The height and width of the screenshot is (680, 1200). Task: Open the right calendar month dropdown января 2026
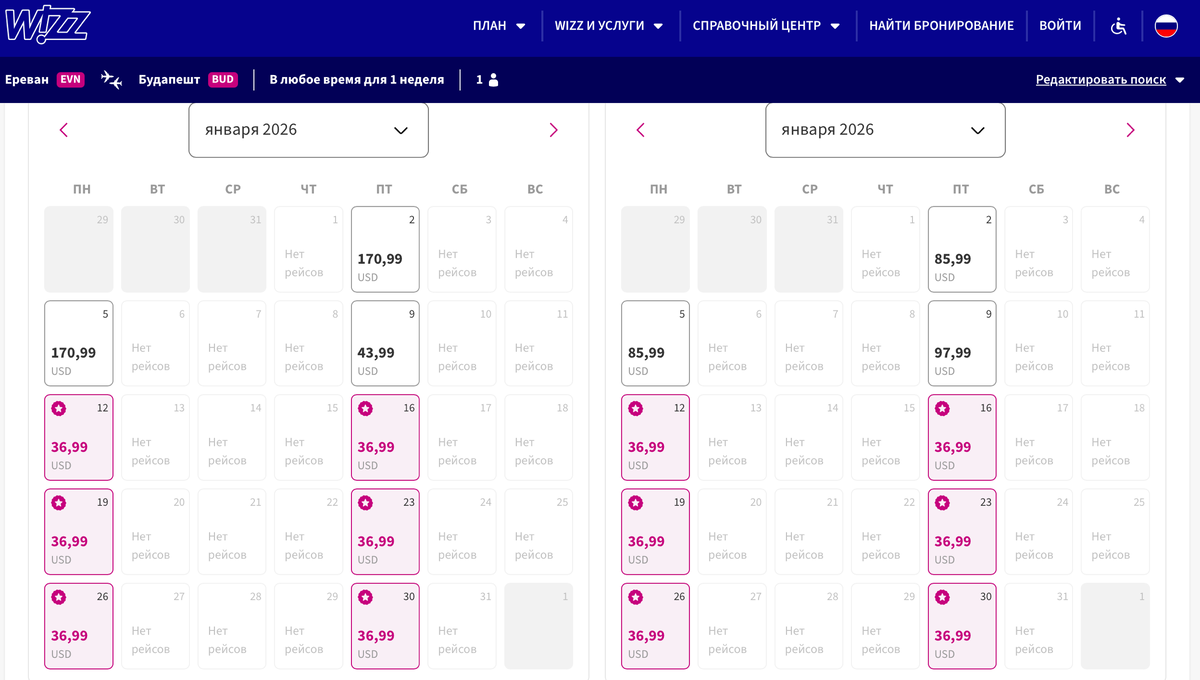point(884,130)
